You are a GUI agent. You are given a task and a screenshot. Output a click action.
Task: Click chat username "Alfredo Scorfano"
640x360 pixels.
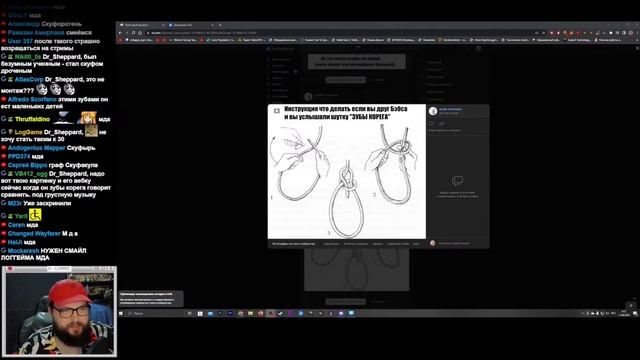(x=32, y=99)
